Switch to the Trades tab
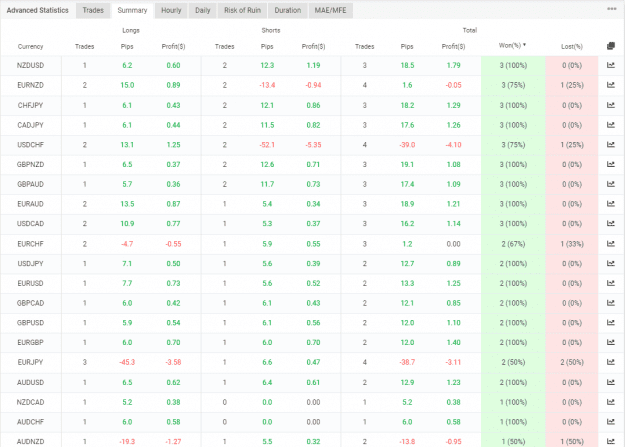This screenshot has width=625, height=447. (93, 10)
